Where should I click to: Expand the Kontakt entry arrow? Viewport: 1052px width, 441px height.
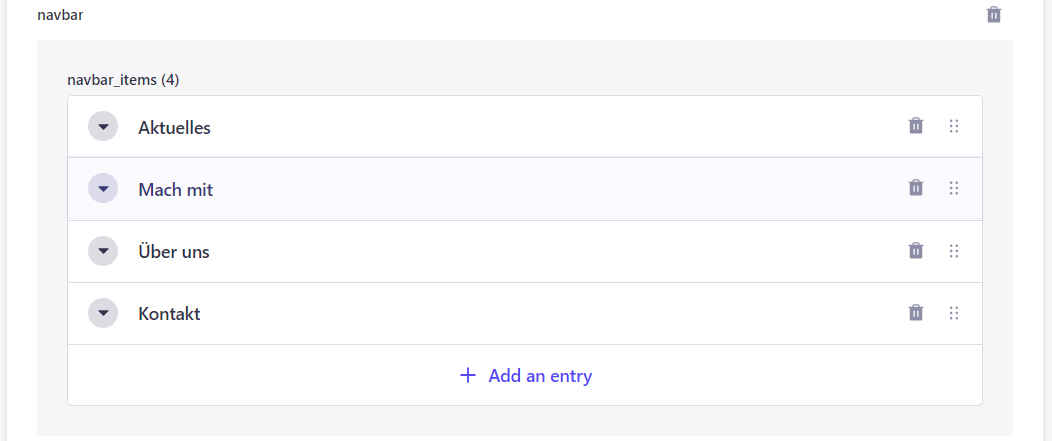click(103, 313)
